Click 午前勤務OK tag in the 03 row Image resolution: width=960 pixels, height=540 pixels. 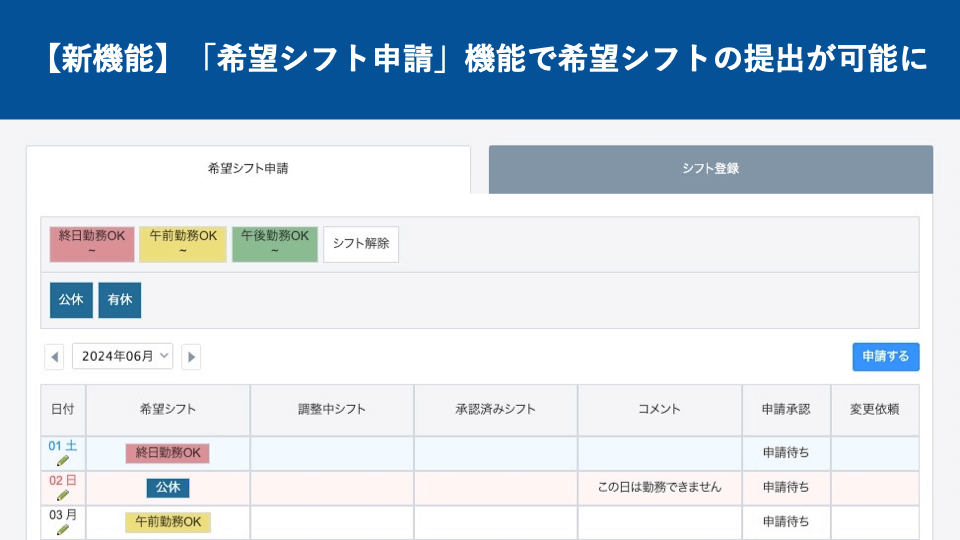click(168, 522)
